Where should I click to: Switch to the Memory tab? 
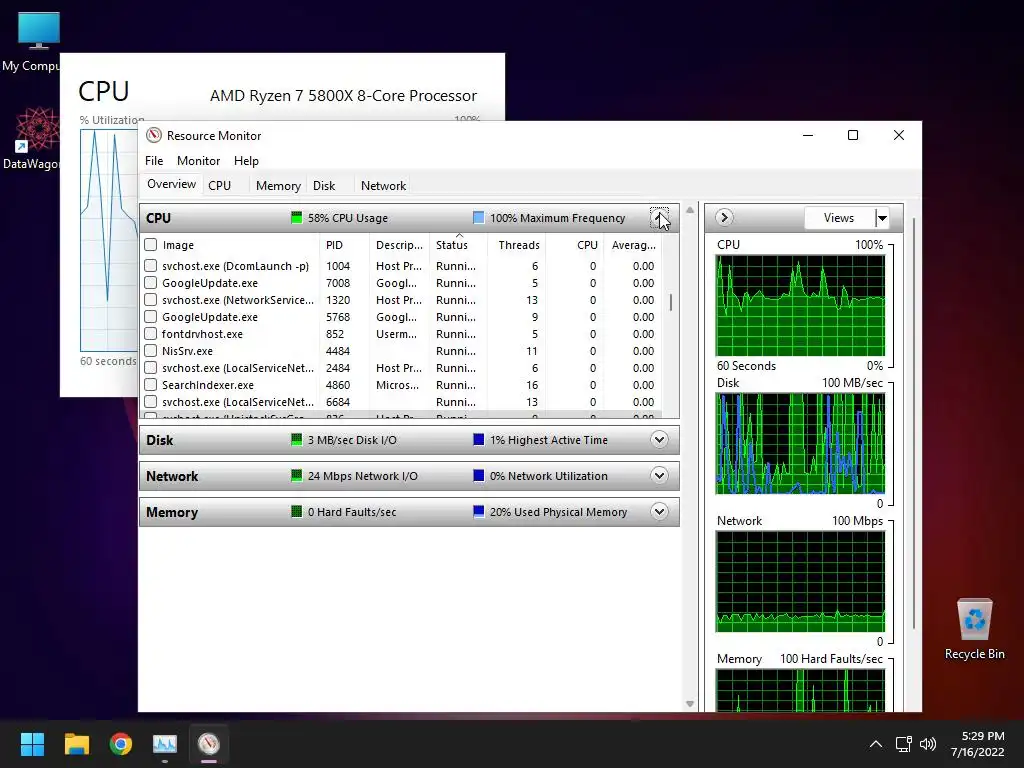[x=278, y=185]
